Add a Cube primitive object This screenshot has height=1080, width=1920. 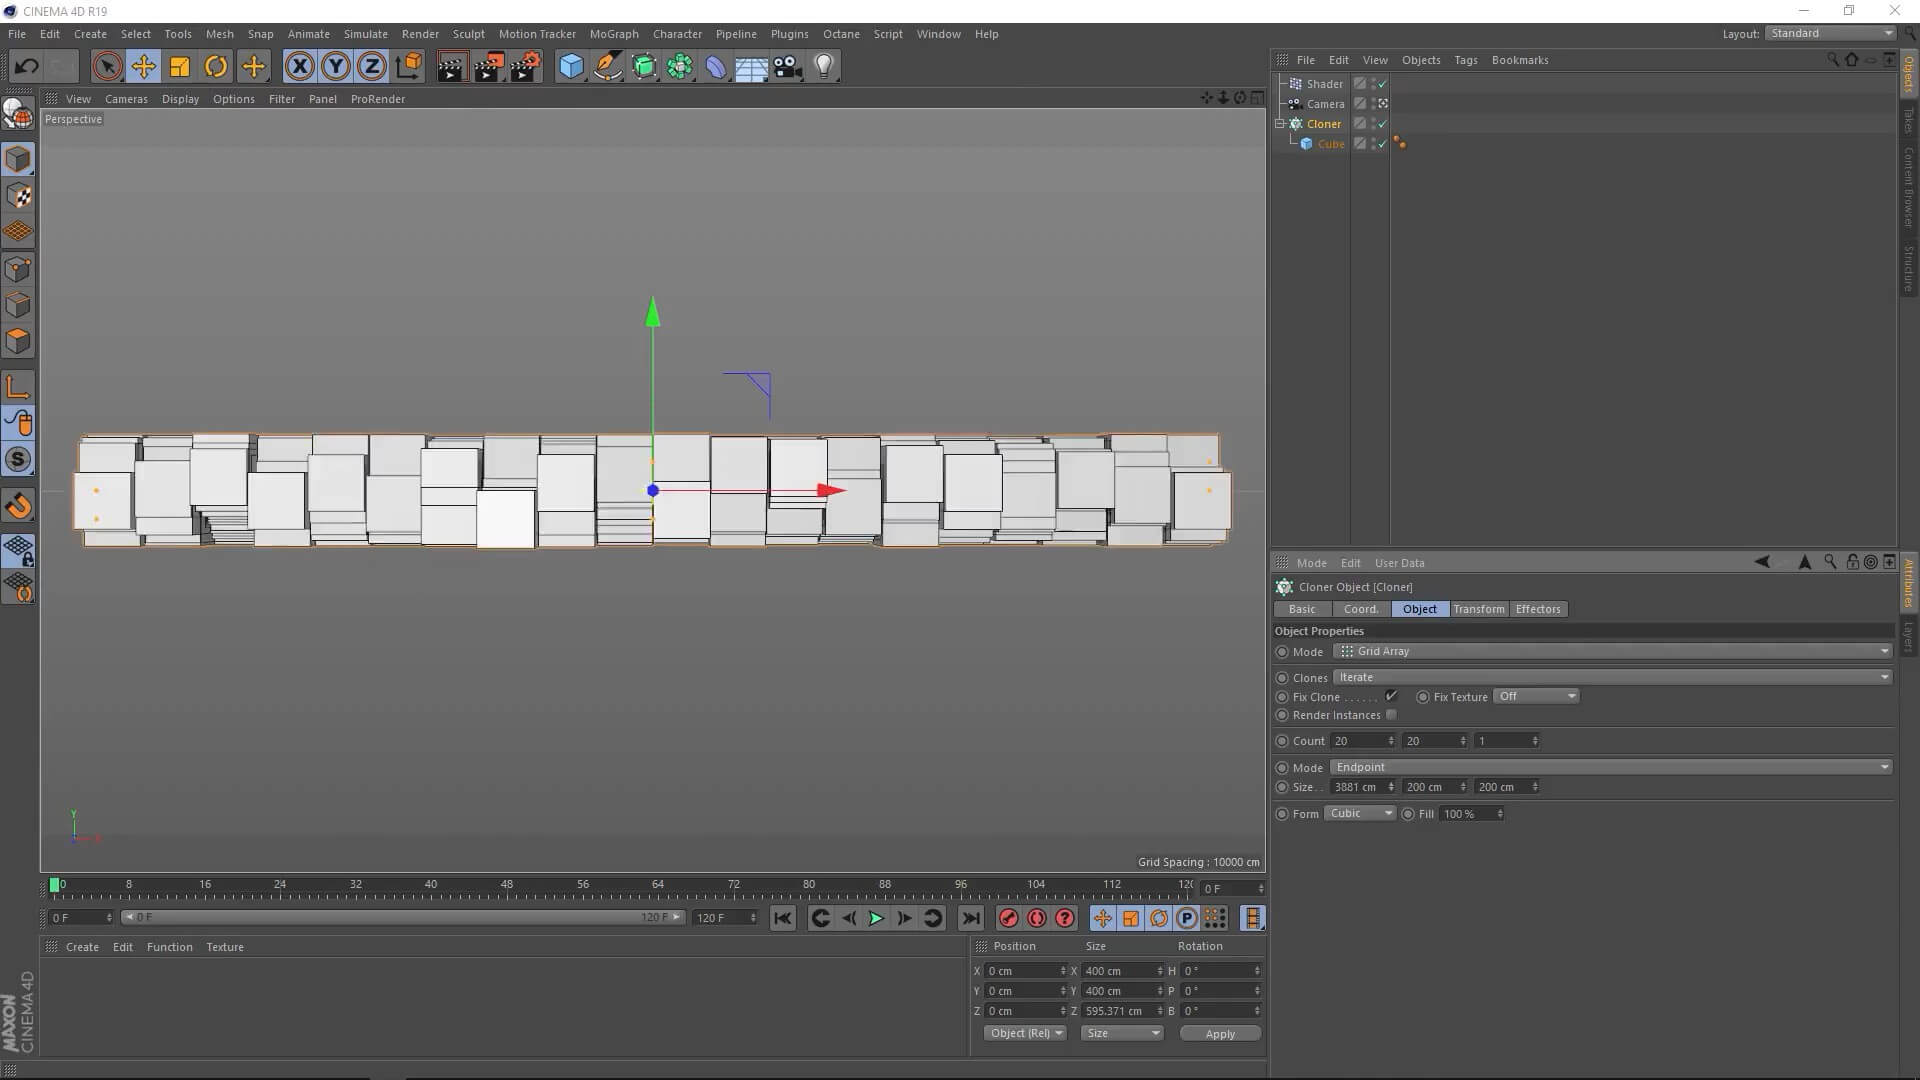pos(571,67)
